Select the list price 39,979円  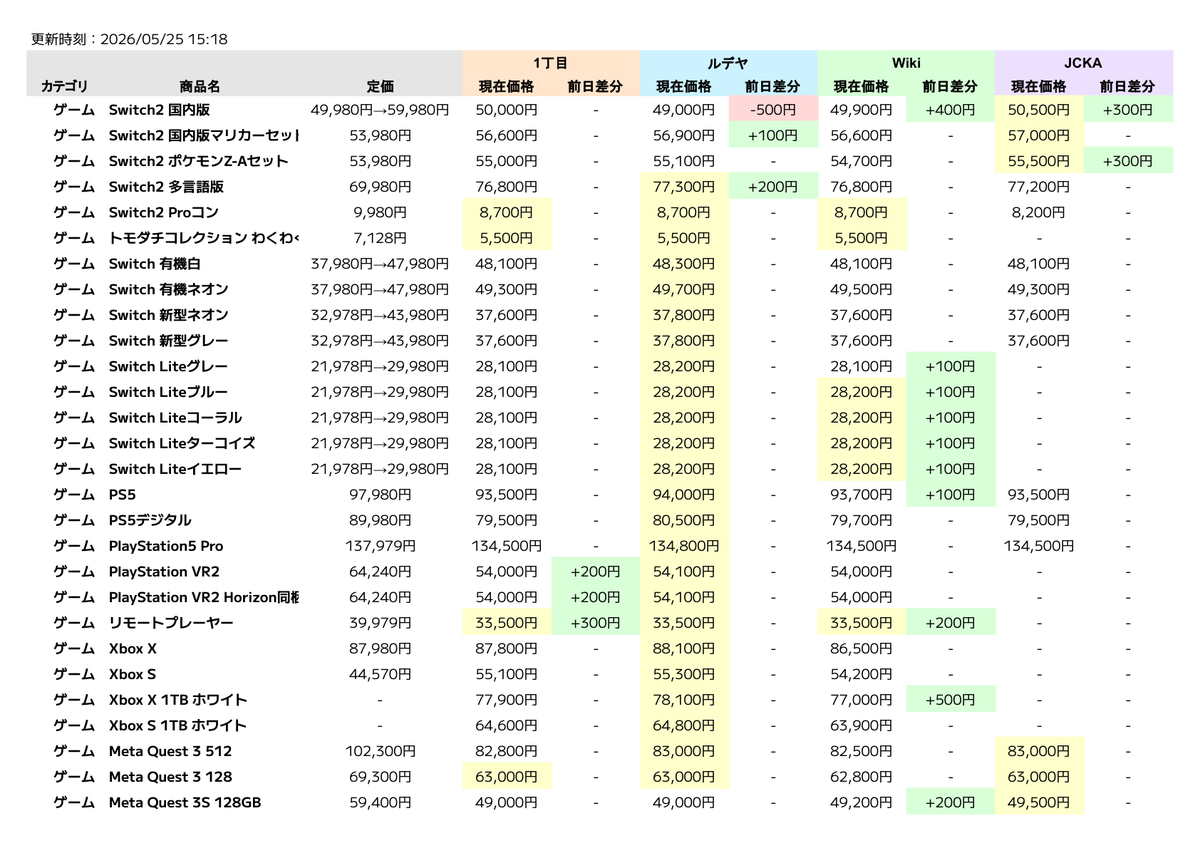pos(380,623)
